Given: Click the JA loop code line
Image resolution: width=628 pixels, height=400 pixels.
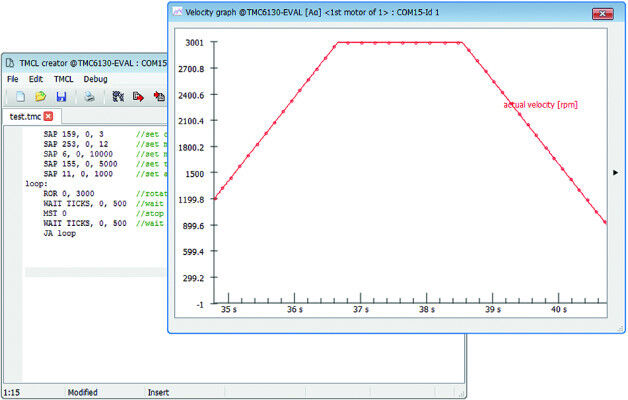Looking at the screenshot, I should [59, 233].
